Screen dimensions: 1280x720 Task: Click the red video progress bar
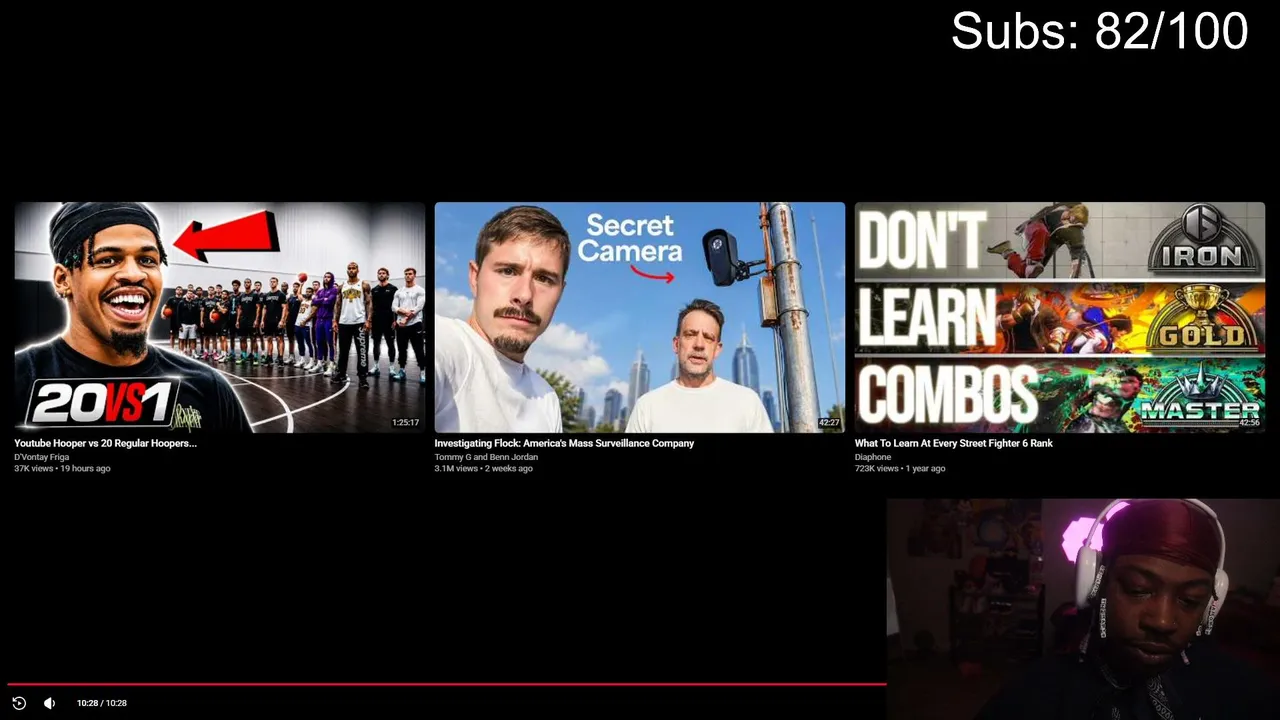[447, 684]
